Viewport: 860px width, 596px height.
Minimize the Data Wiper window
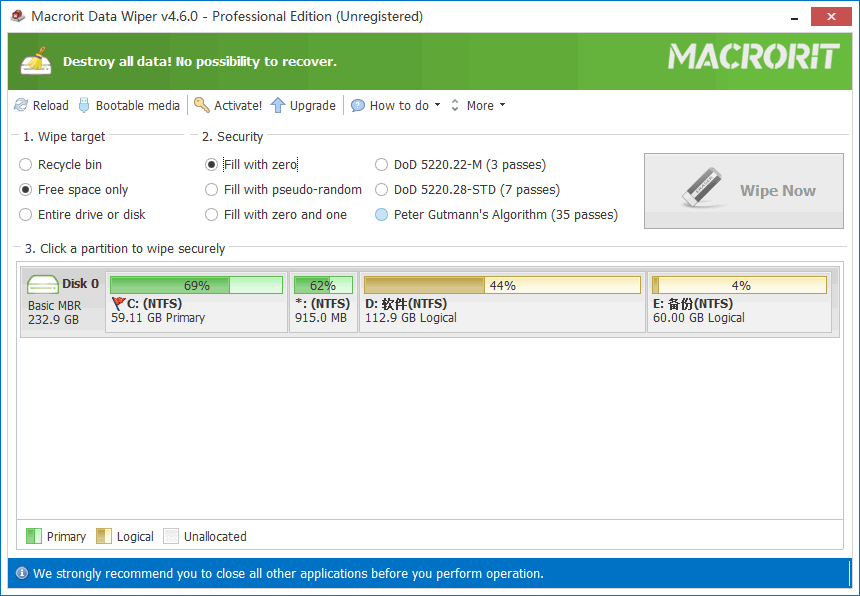pyautogui.click(x=794, y=17)
